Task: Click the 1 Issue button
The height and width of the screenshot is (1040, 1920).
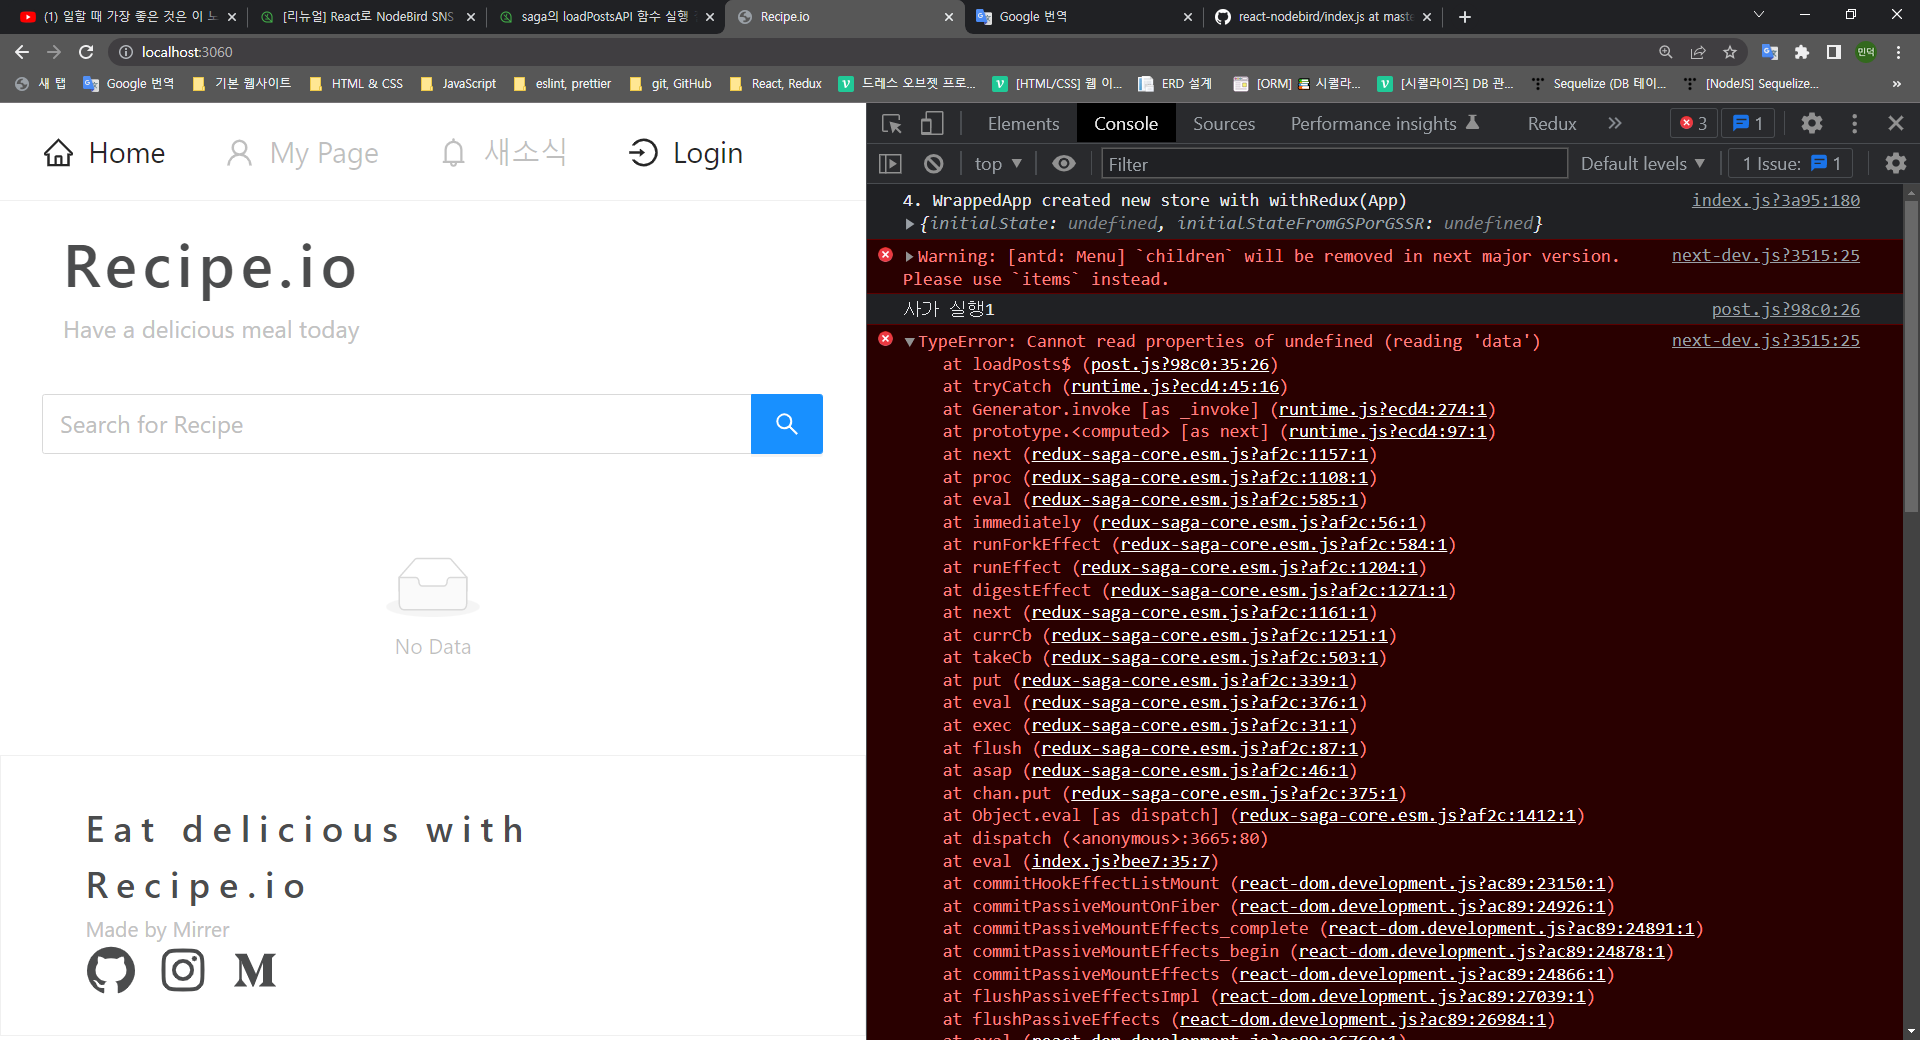Action: coord(1792,164)
